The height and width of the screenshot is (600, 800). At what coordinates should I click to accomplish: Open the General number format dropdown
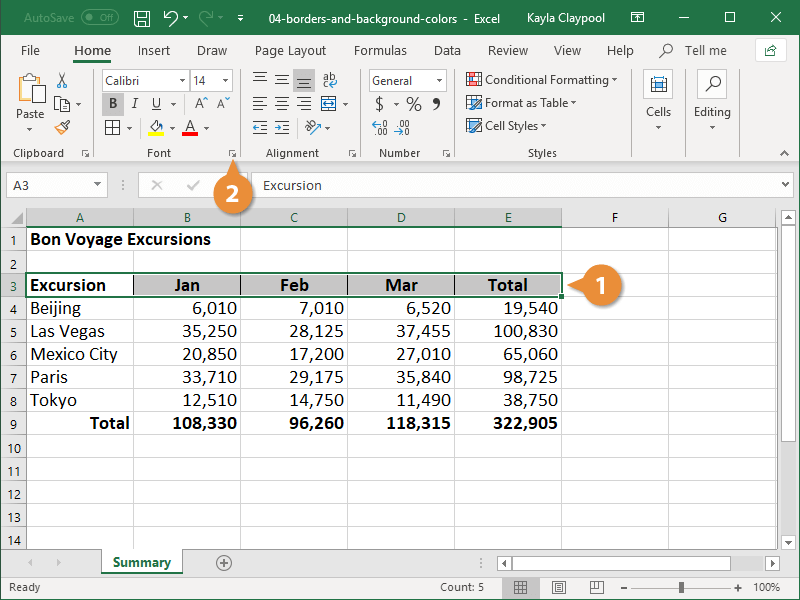440,80
